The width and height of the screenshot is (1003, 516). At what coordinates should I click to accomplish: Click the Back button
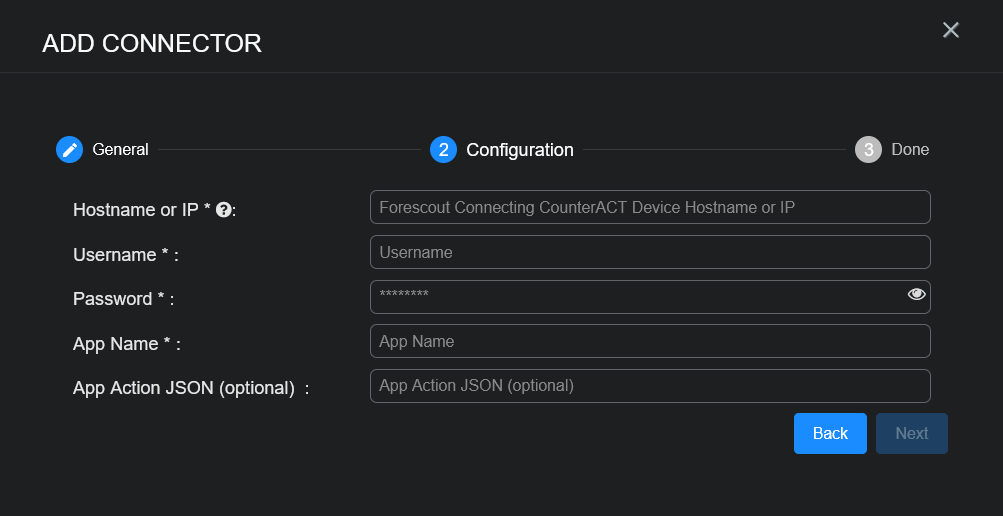click(x=830, y=433)
